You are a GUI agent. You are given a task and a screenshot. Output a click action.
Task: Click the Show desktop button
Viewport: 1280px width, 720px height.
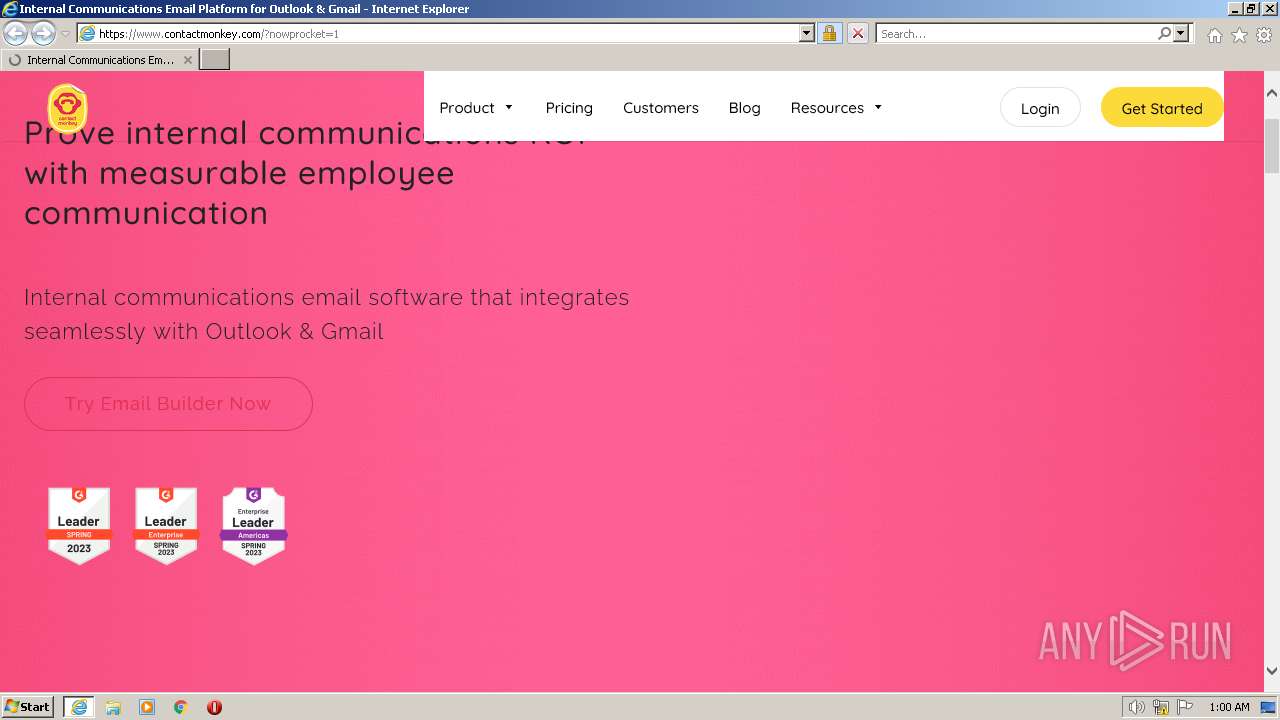(1270, 707)
